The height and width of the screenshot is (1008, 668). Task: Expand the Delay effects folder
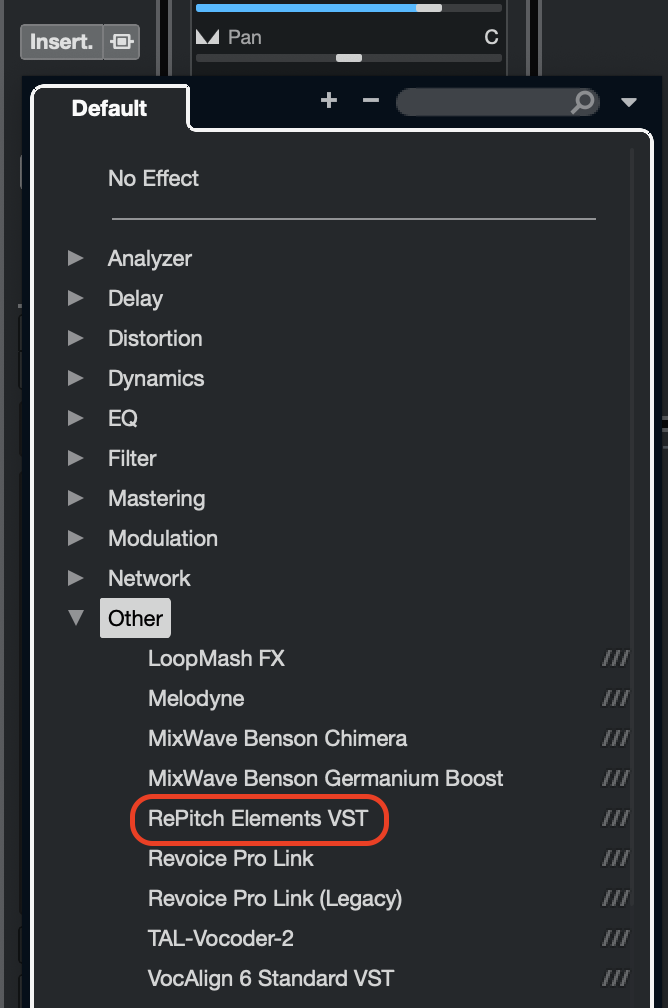76,298
